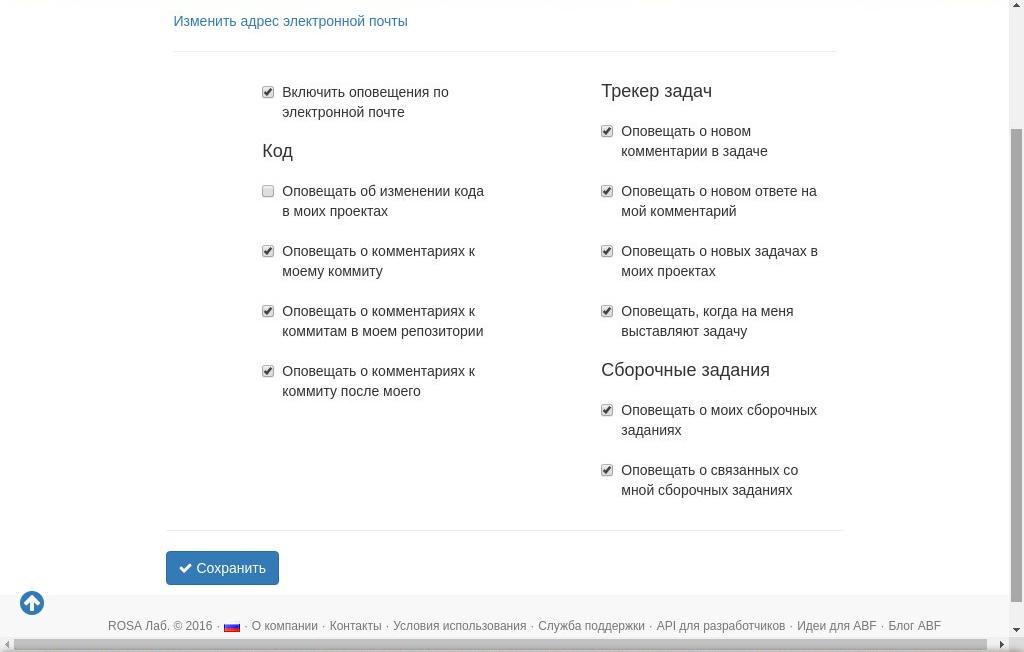Open Служба поддержки footer link
Image resolution: width=1024 pixels, height=652 pixels.
click(591, 626)
